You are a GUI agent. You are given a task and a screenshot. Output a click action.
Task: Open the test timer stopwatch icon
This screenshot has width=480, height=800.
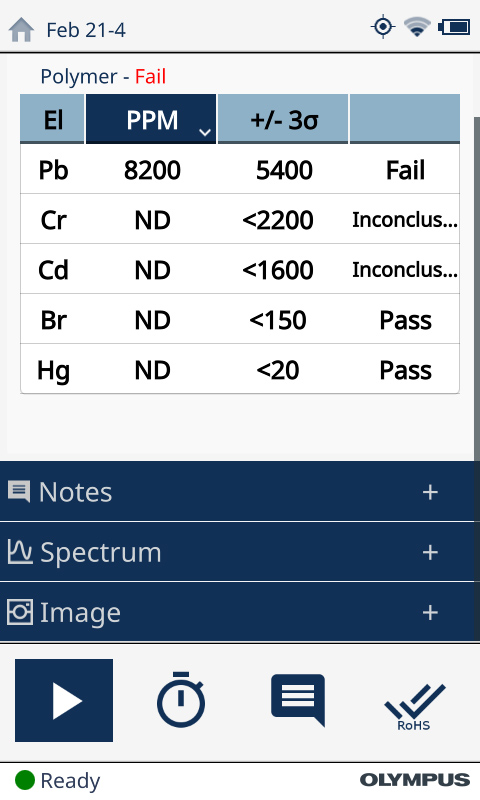pos(181,700)
